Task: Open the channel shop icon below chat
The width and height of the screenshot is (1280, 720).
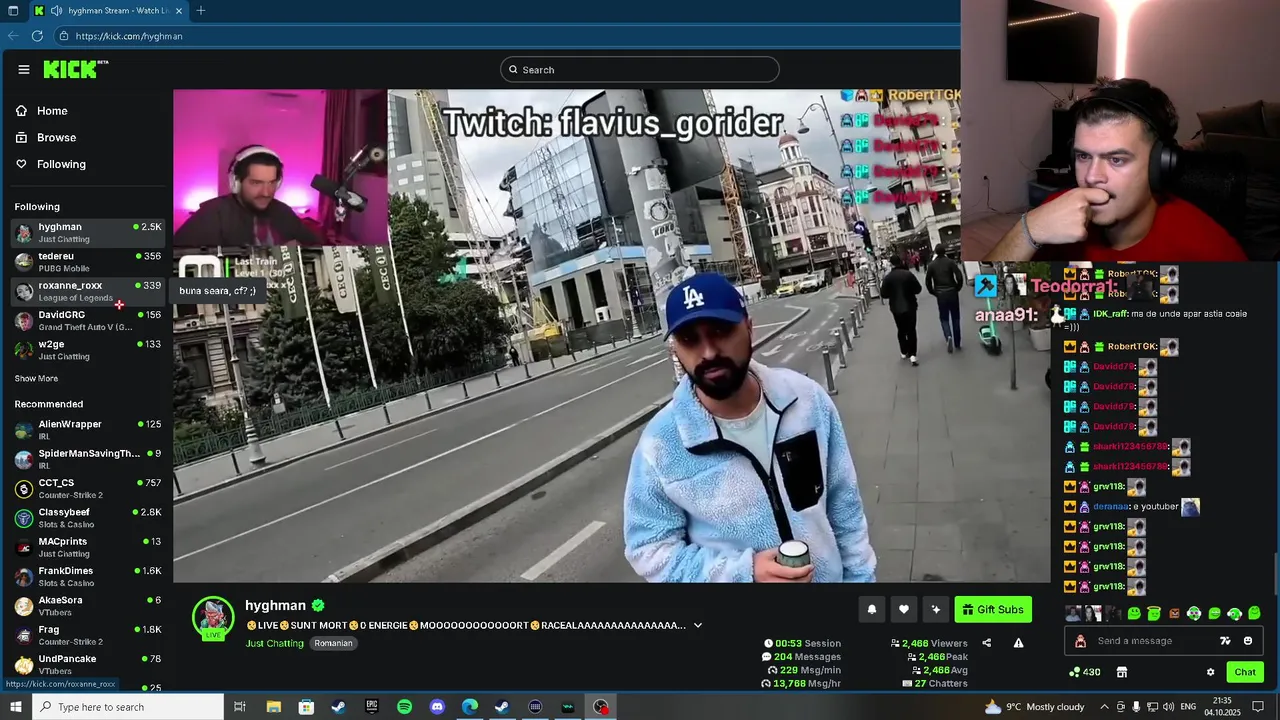Action: 1122,672
